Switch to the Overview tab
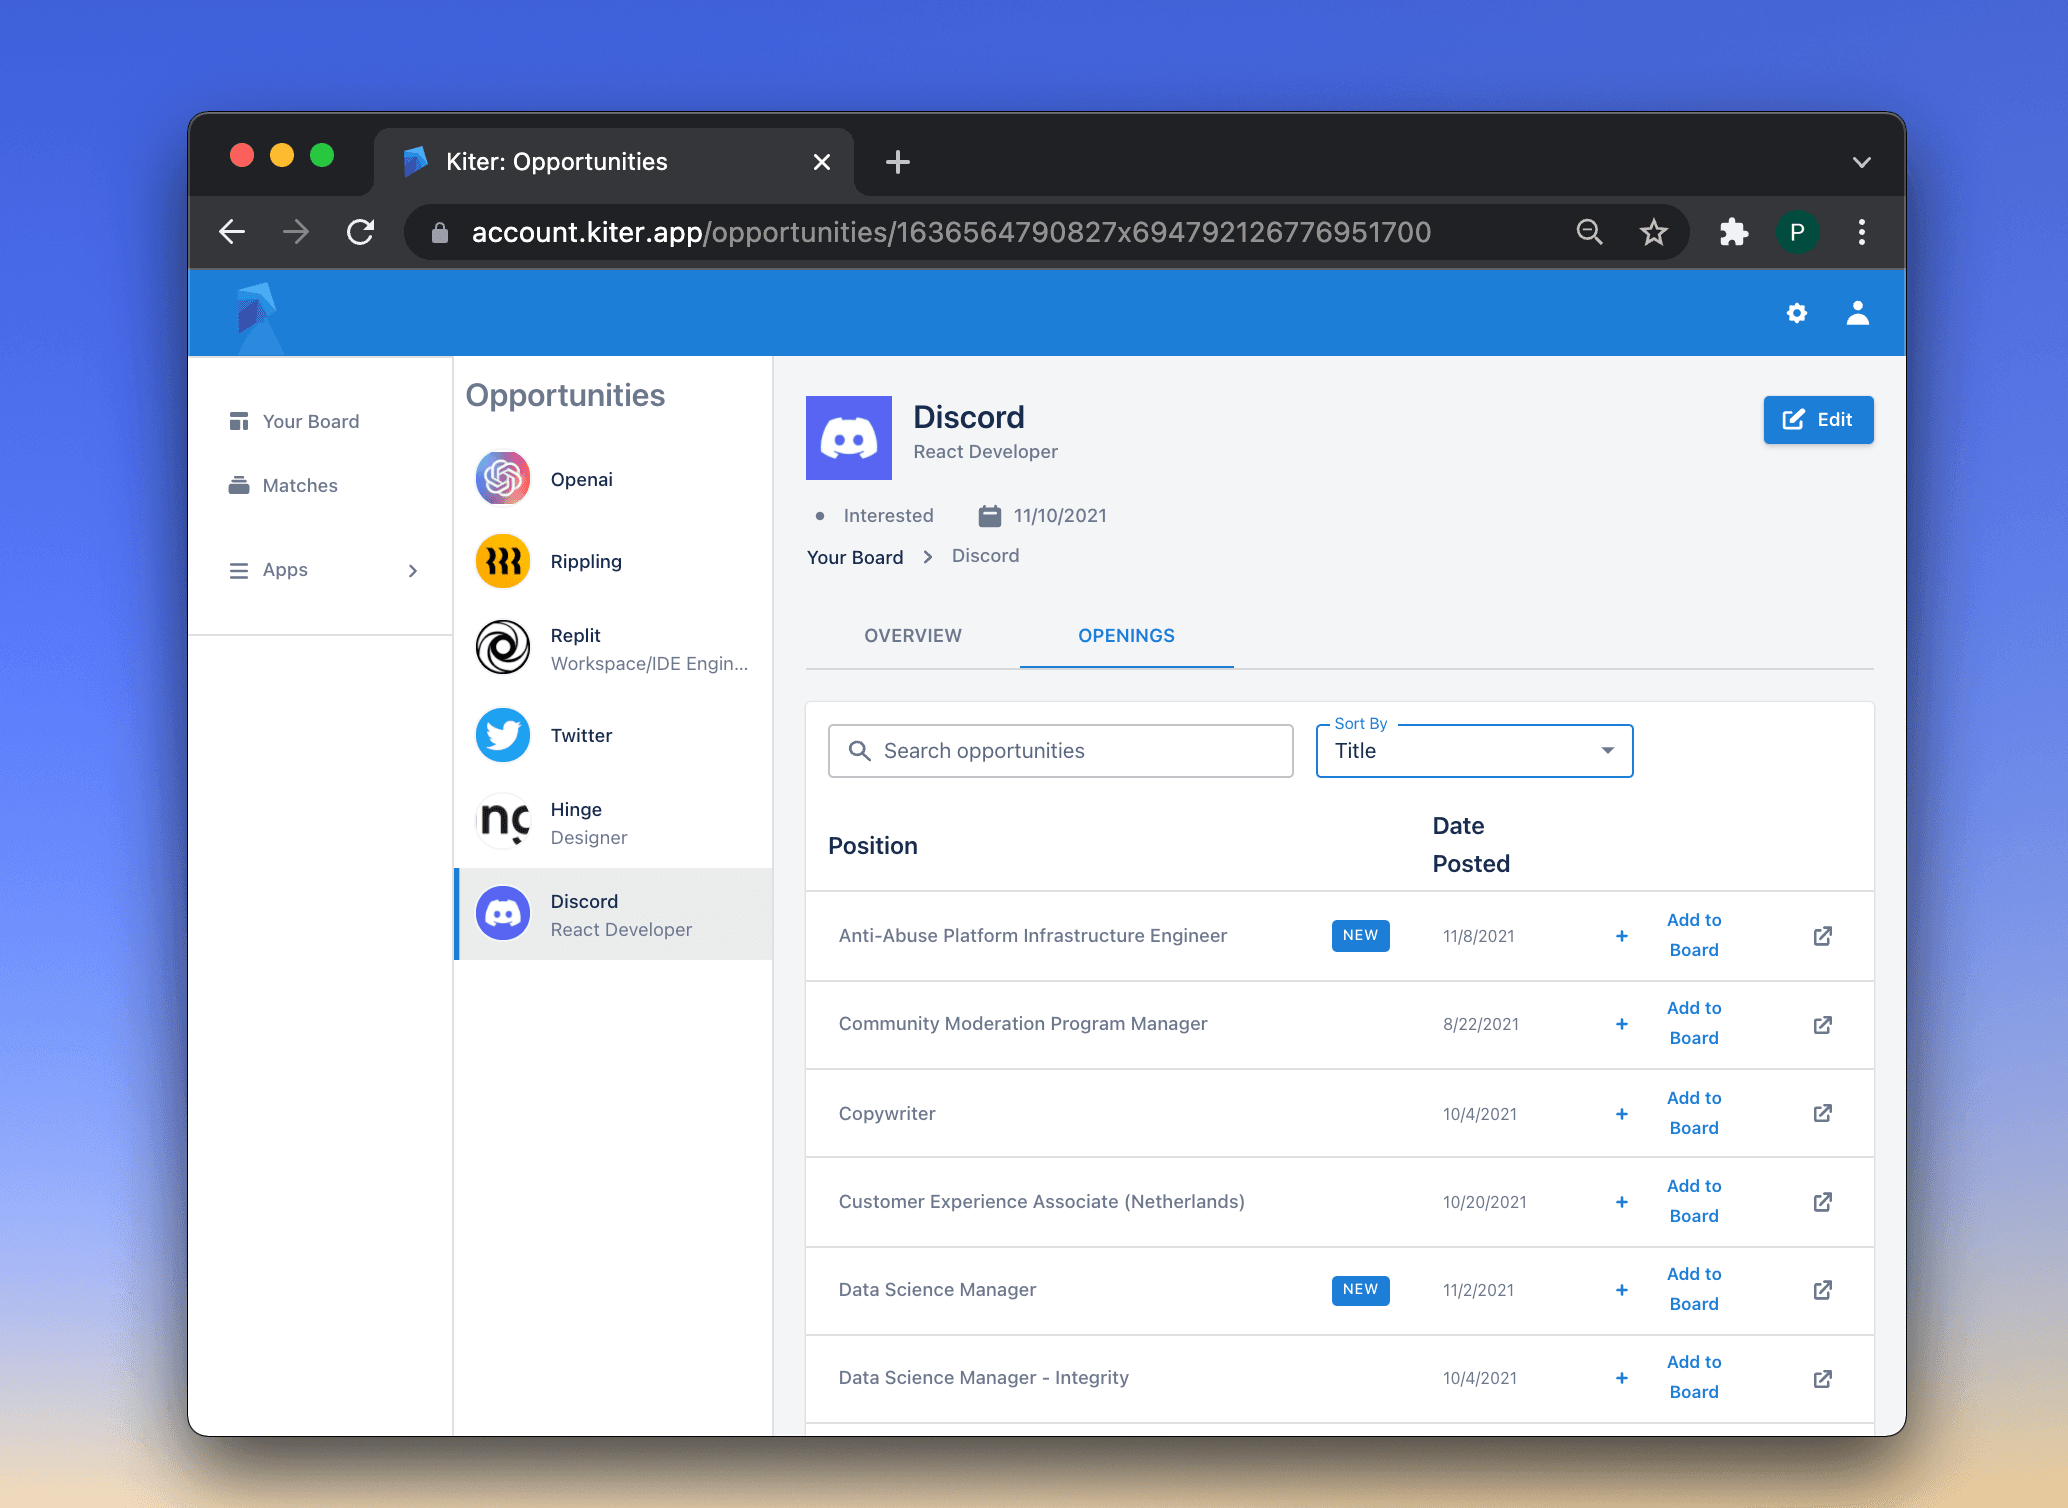Image resolution: width=2068 pixels, height=1508 pixels. (912, 636)
